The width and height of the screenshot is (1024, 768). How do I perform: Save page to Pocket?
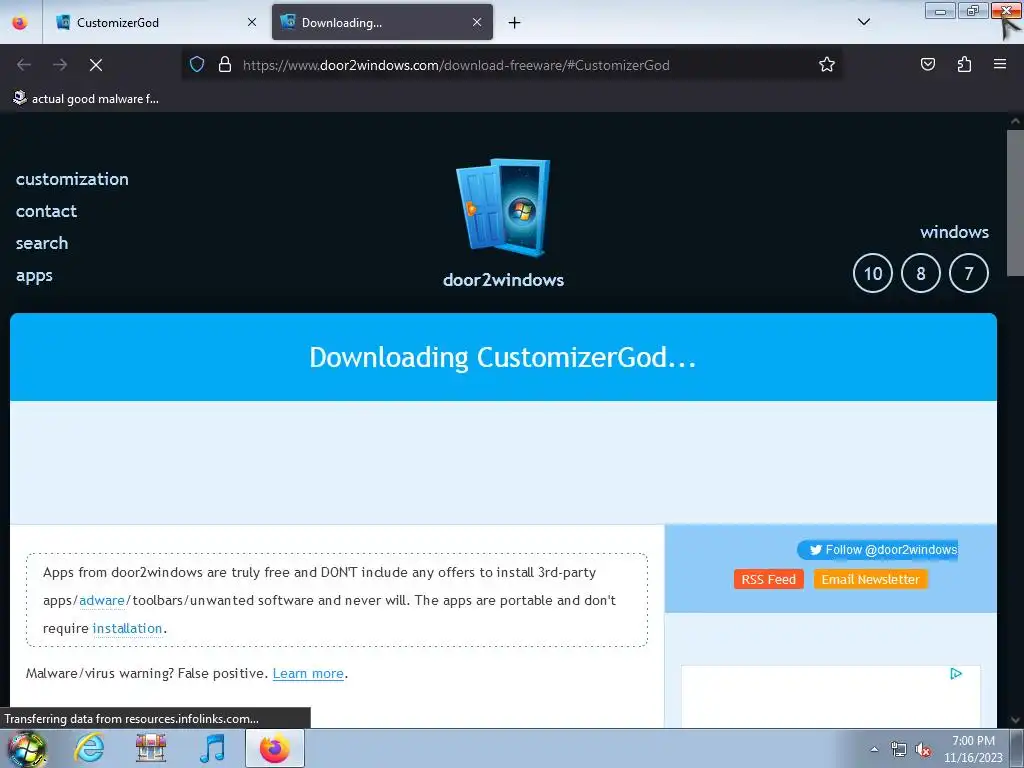(x=928, y=64)
